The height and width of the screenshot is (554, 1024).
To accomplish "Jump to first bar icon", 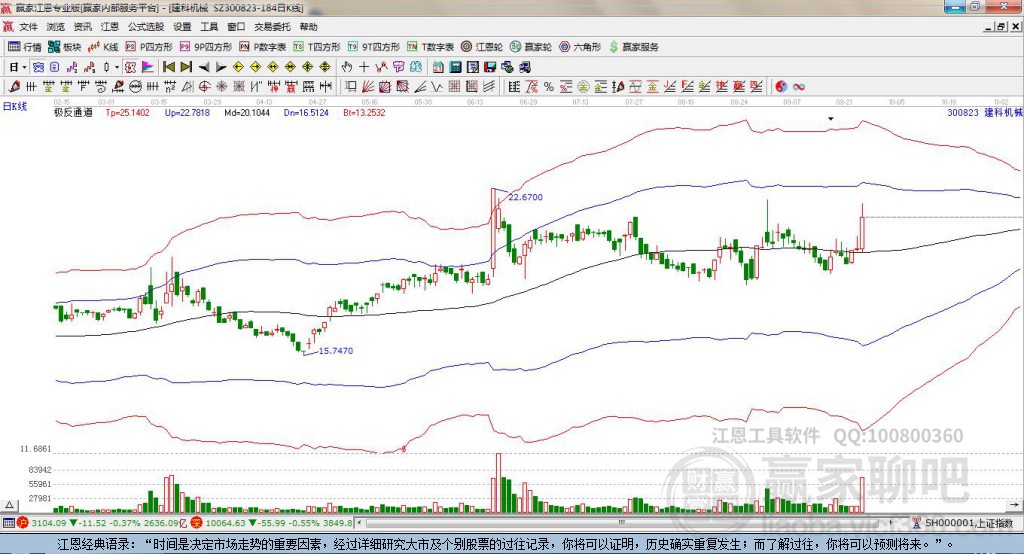I will click(x=169, y=67).
